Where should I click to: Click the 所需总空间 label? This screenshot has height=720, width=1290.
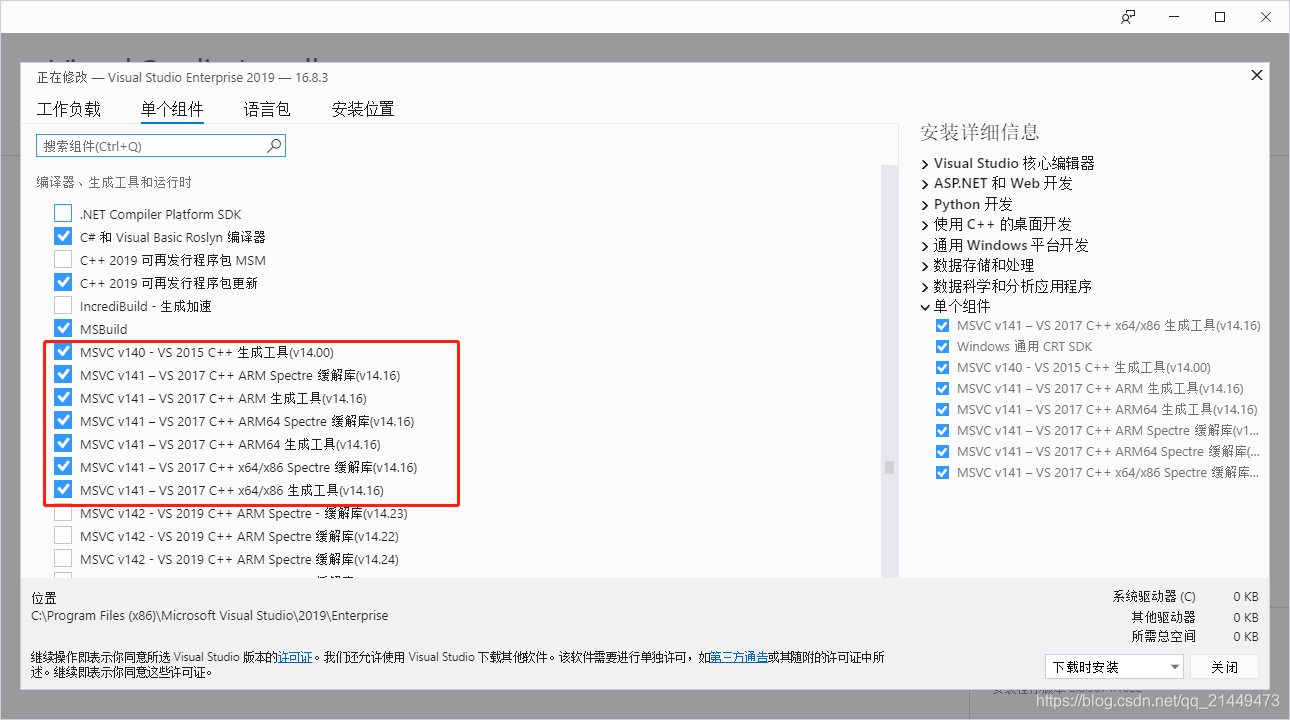tap(1164, 637)
